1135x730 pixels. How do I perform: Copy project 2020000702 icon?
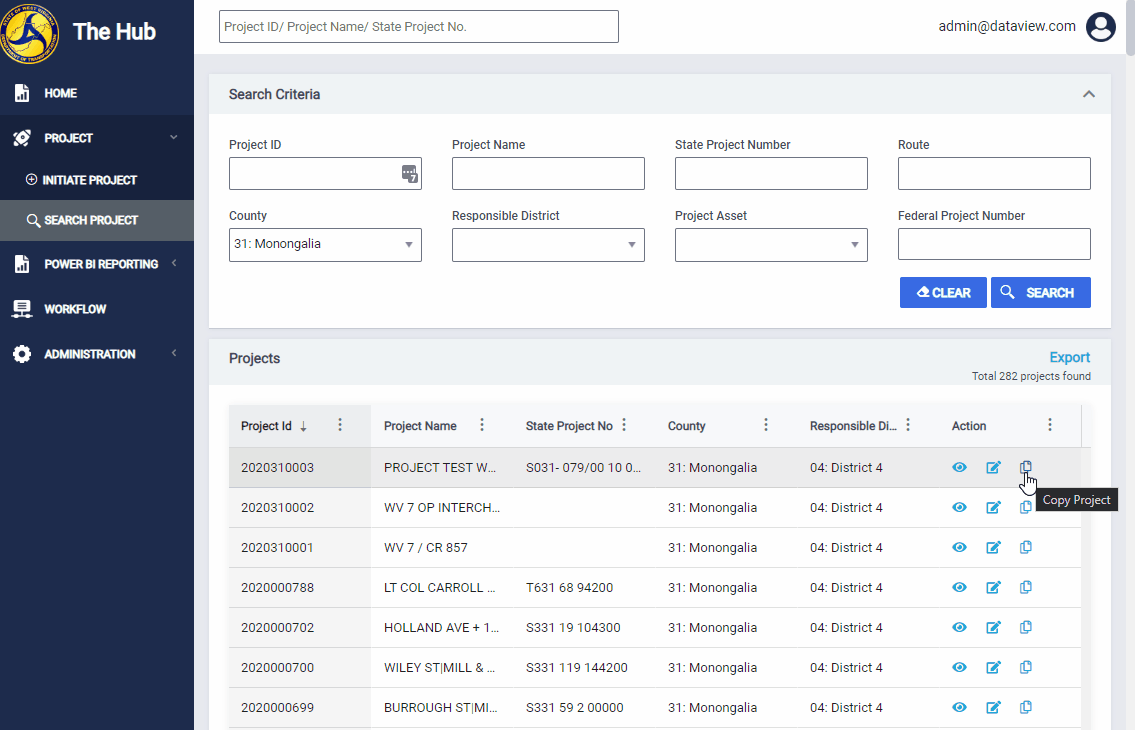tap(1026, 627)
